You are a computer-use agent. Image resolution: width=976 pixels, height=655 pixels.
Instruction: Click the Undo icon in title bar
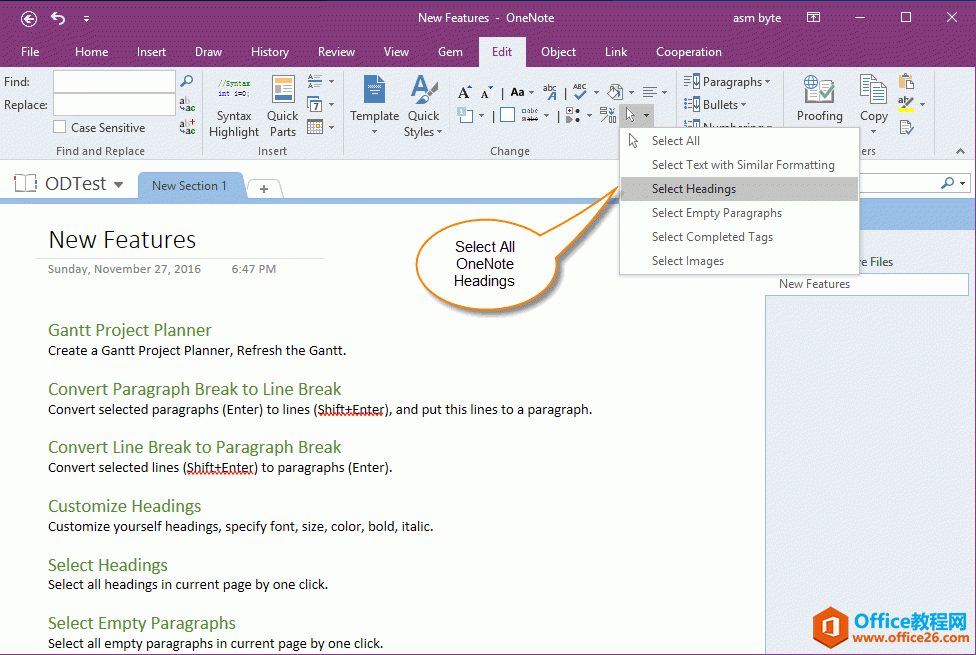pos(58,18)
